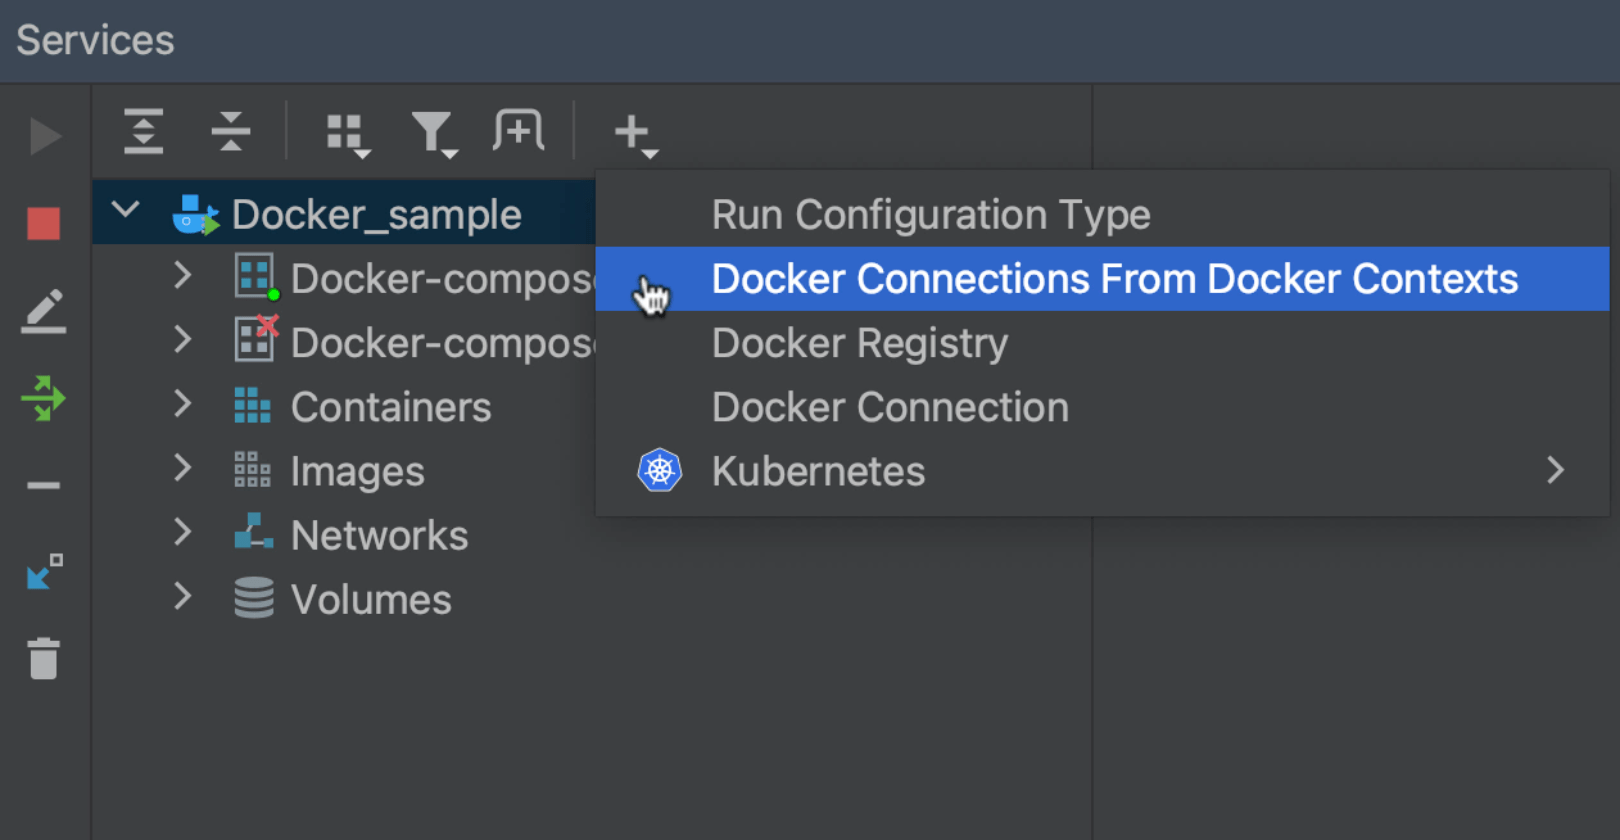Open the Filter icon dropdown
This screenshot has height=840, width=1620.
click(433, 133)
